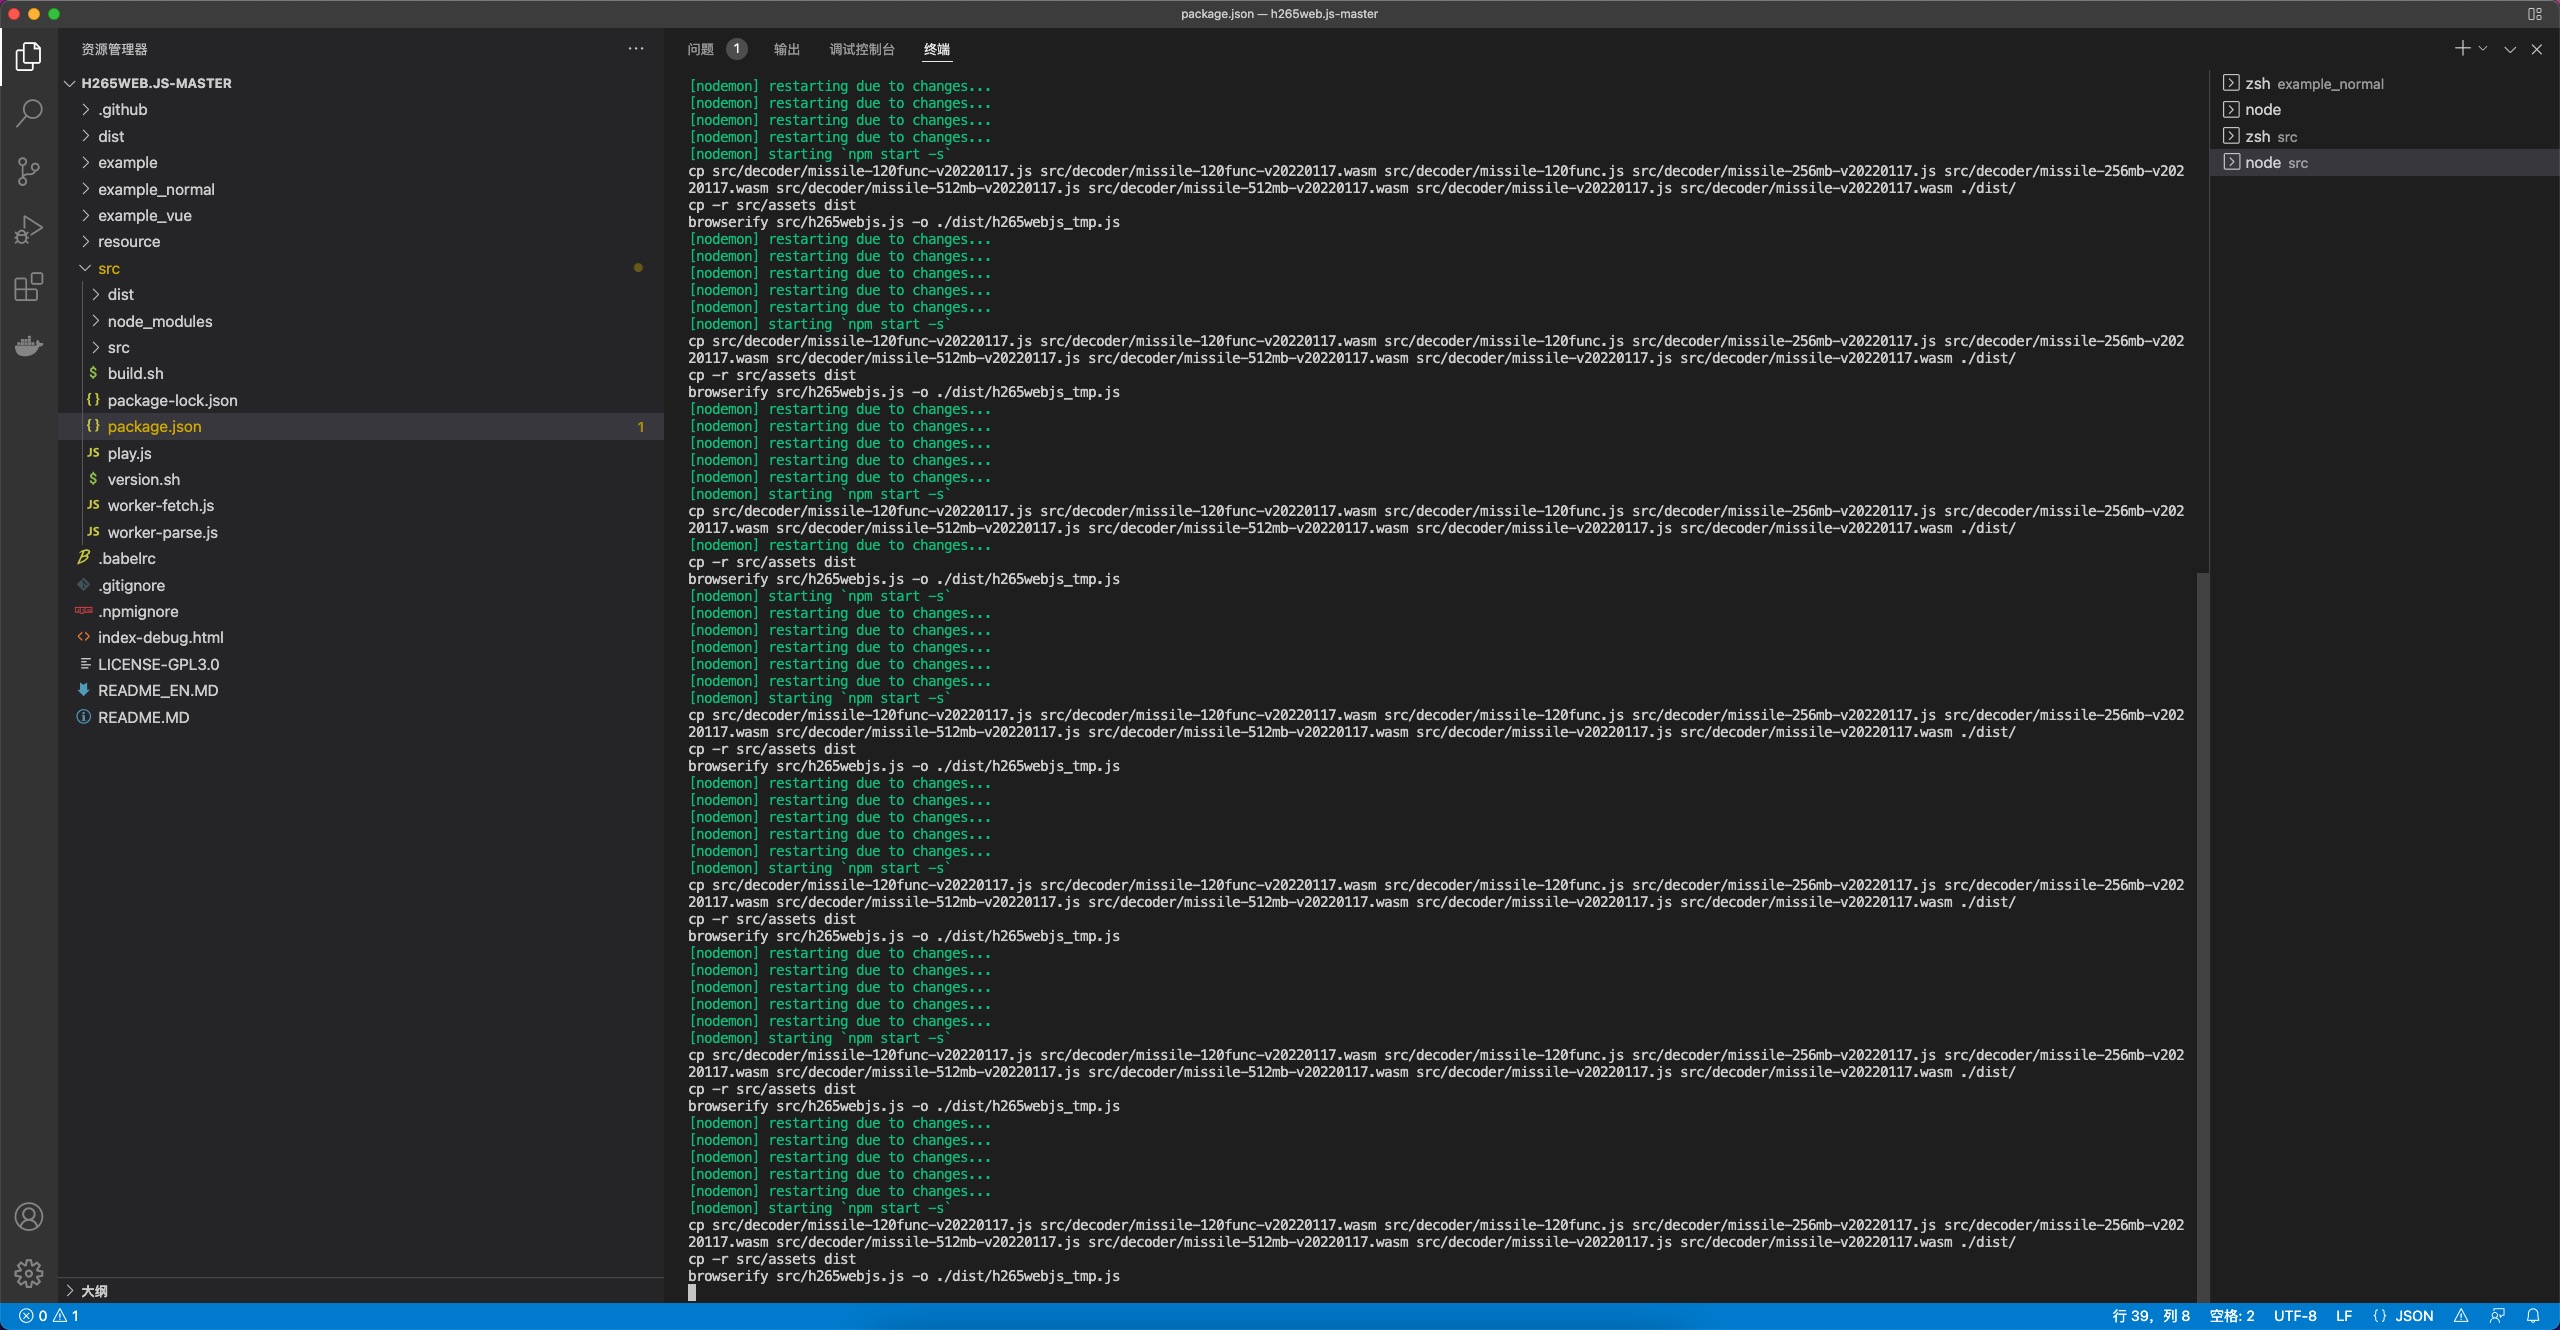Open the Search panel
The height and width of the screenshot is (1330, 2560).
click(29, 113)
